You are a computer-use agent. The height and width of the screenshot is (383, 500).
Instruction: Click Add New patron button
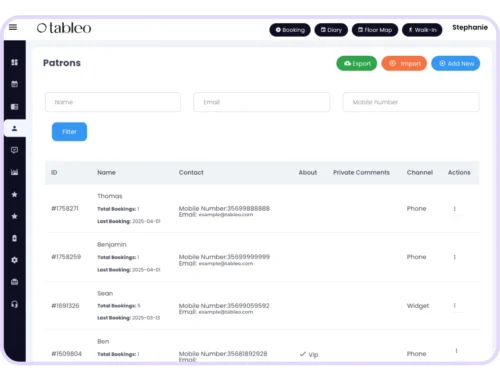click(456, 63)
